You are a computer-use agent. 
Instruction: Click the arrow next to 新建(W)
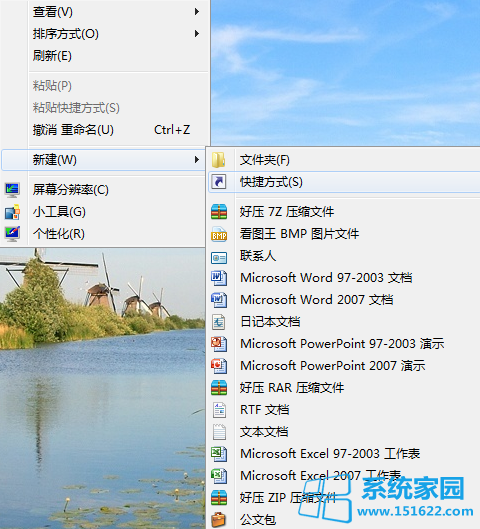[197, 160]
